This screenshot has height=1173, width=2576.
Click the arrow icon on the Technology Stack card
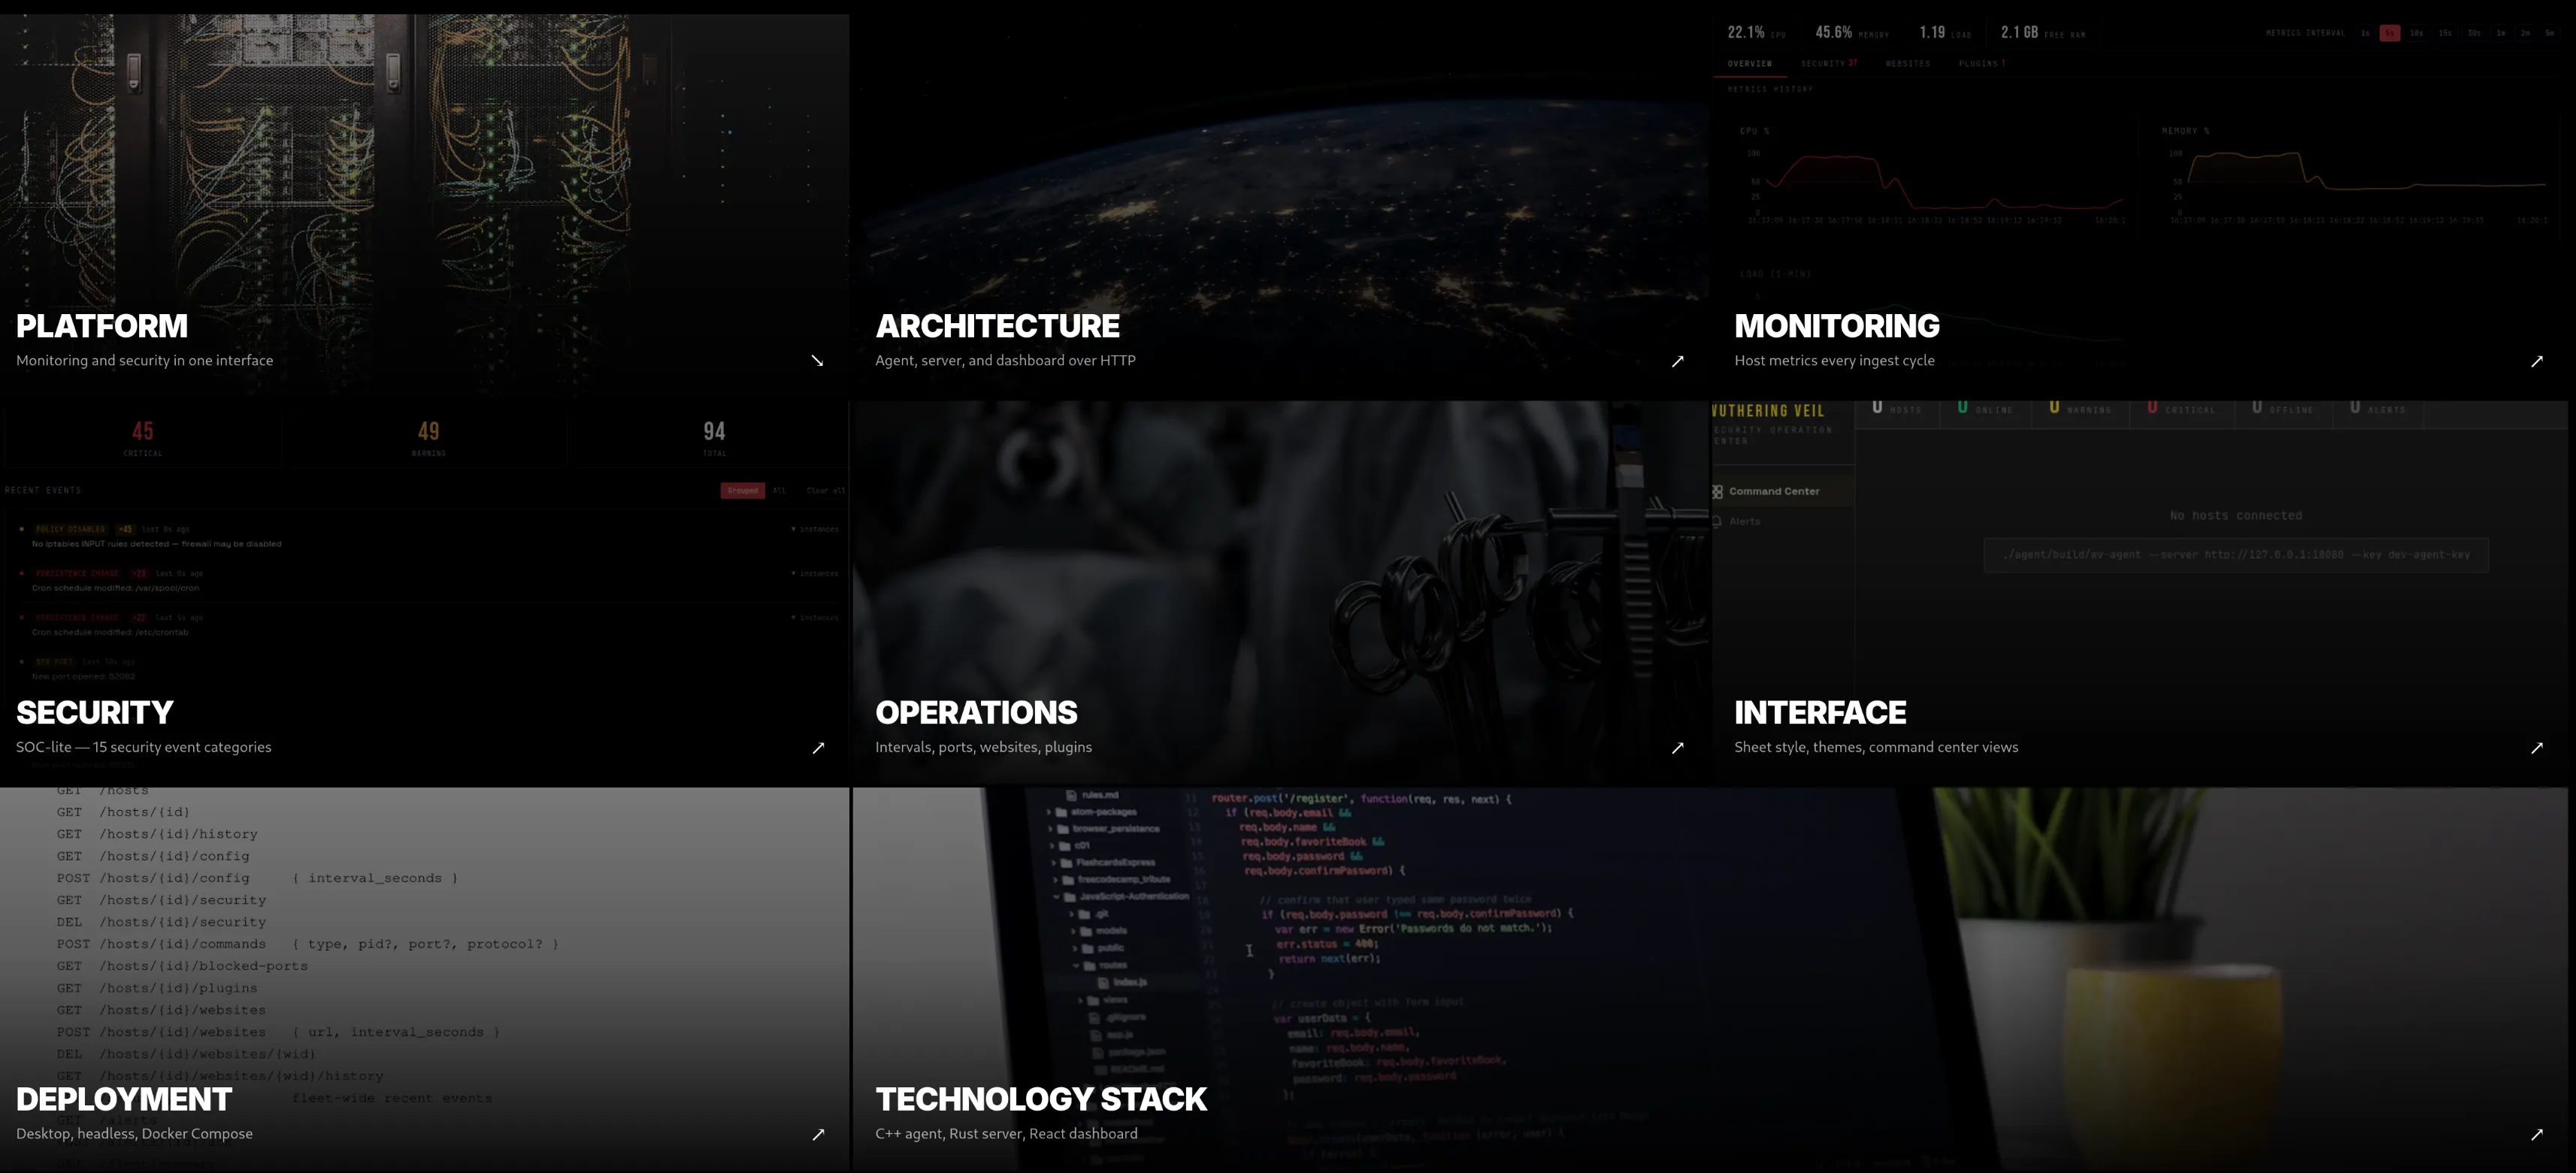pos(2536,1134)
